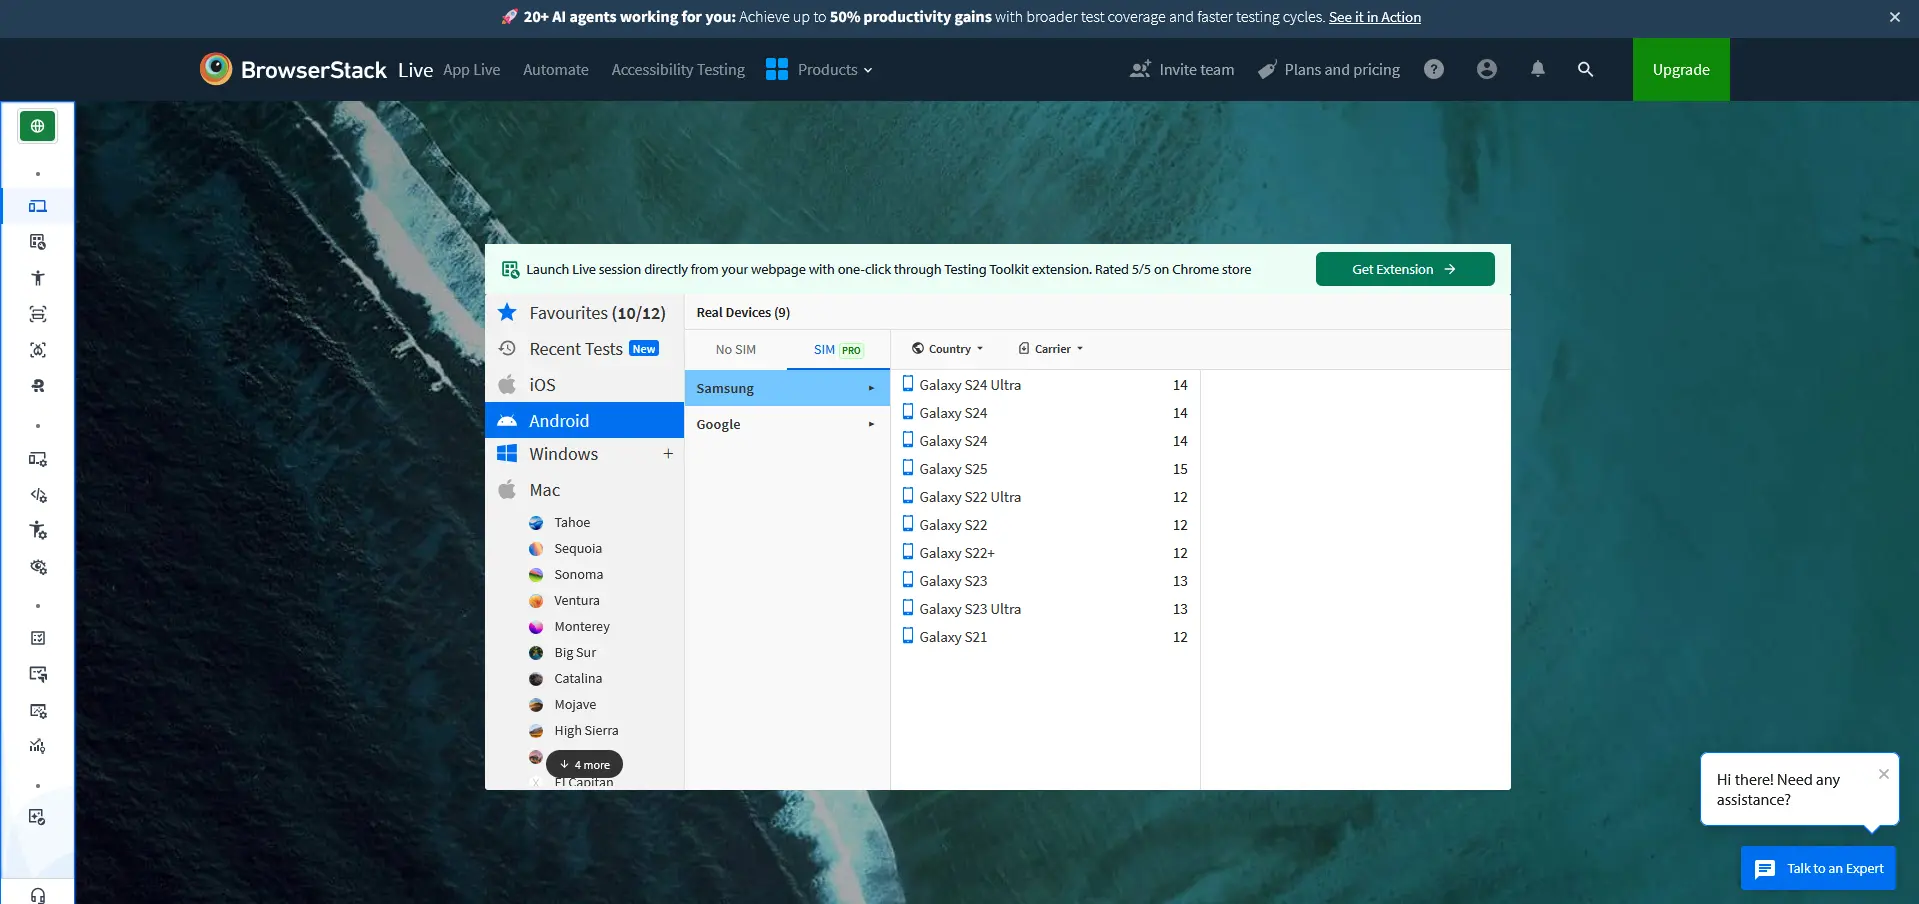Image resolution: width=1919 pixels, height=904 pixels.
Task: Click the Recent Tests clock icon
Action: click(x=507, y=348)
